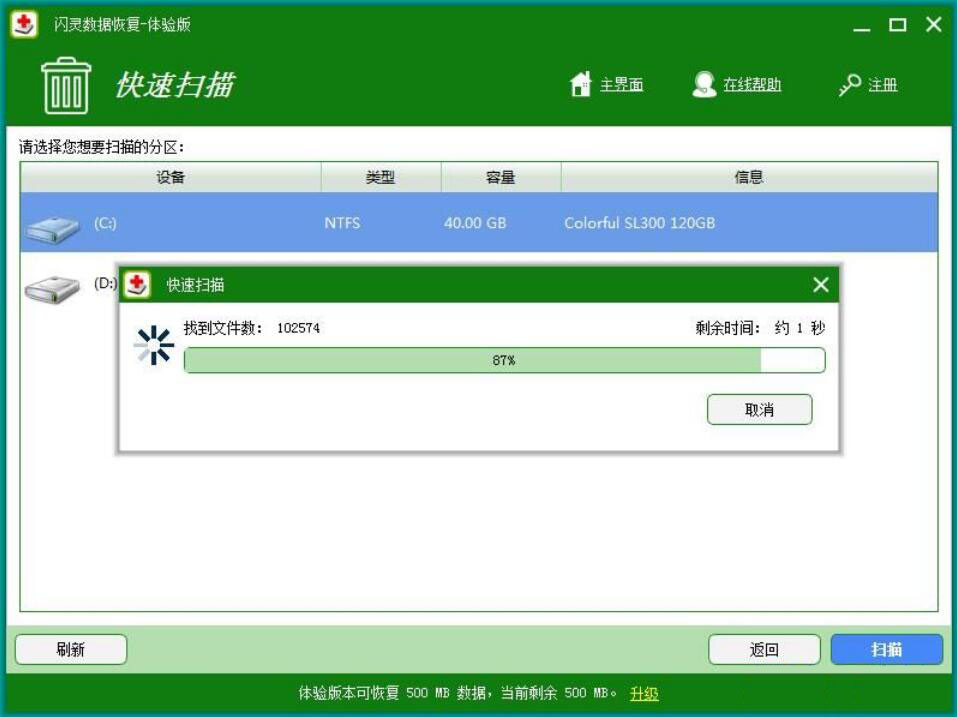Click the trash bin icon beside 快速扫描

pyautogui.click(x=66, y=85)
